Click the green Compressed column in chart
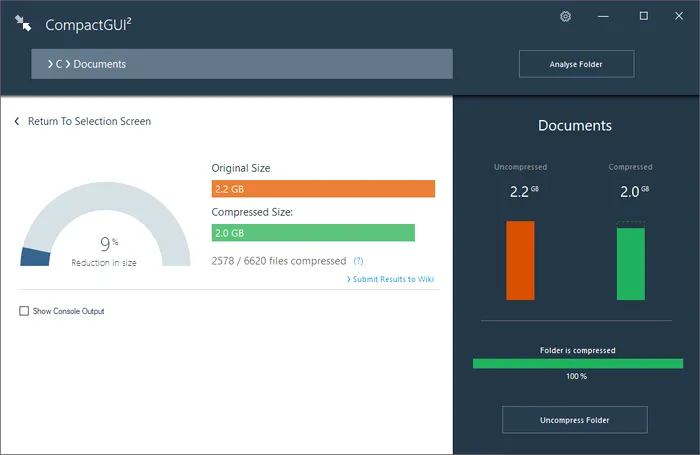Screen dimensions: 700x455 point(630,263)
